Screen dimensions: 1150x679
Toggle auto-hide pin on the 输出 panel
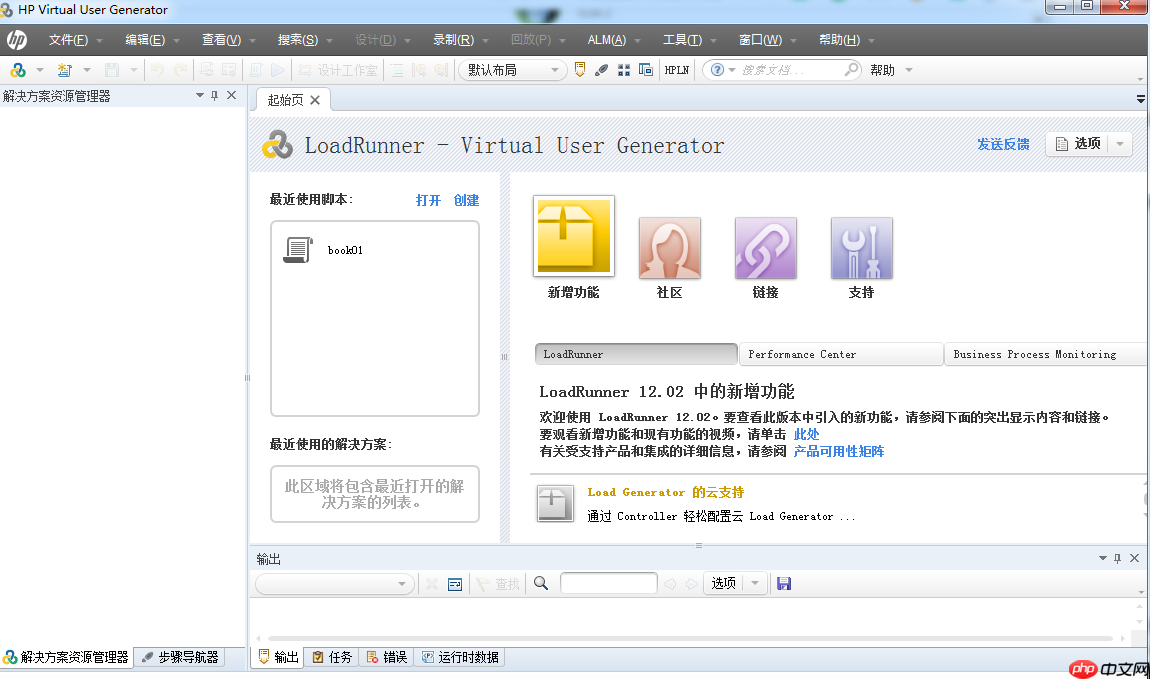(1117, 558)
